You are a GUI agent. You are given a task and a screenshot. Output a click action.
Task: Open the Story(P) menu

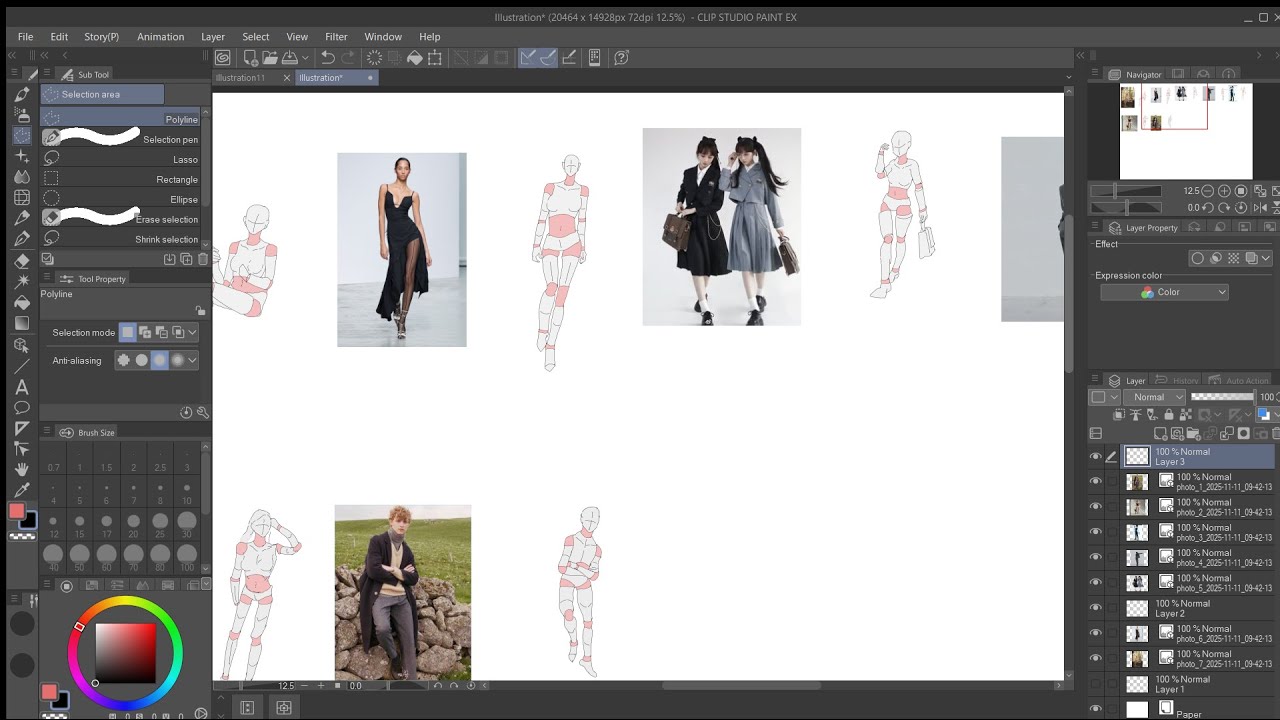coord(101,37)
